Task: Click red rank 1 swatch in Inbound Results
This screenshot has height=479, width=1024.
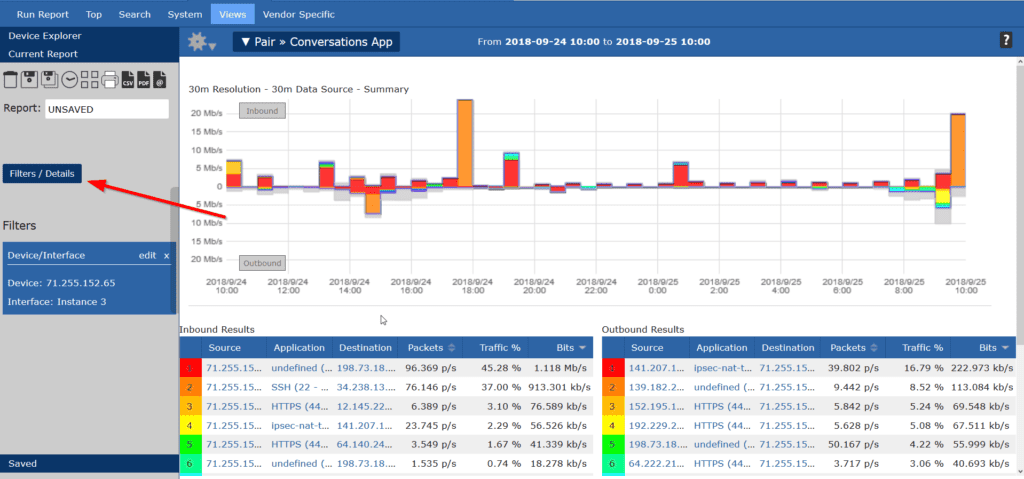Action: (190, 368)
